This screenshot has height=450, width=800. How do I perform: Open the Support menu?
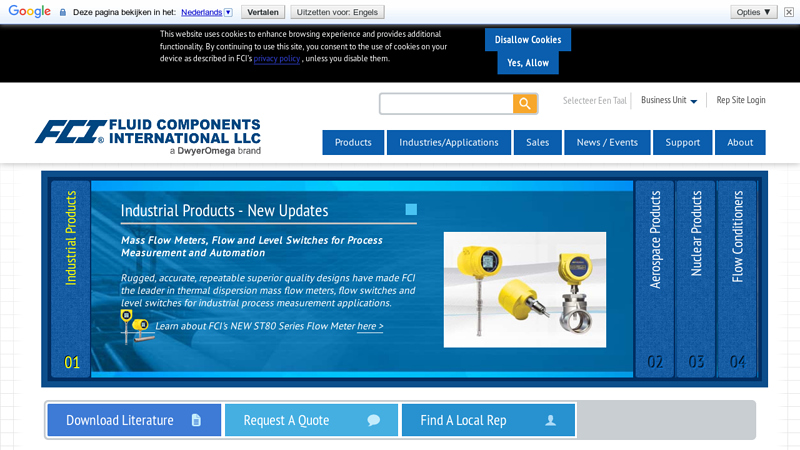[683, 142]
